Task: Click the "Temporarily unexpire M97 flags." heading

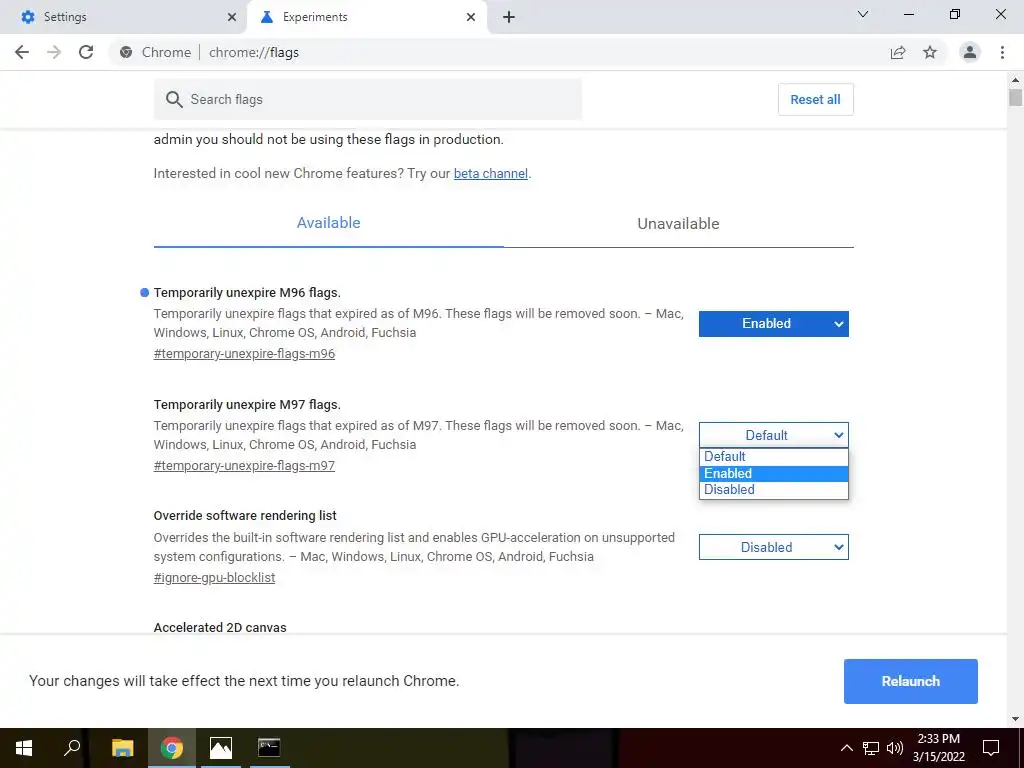Action: [247, 405]
